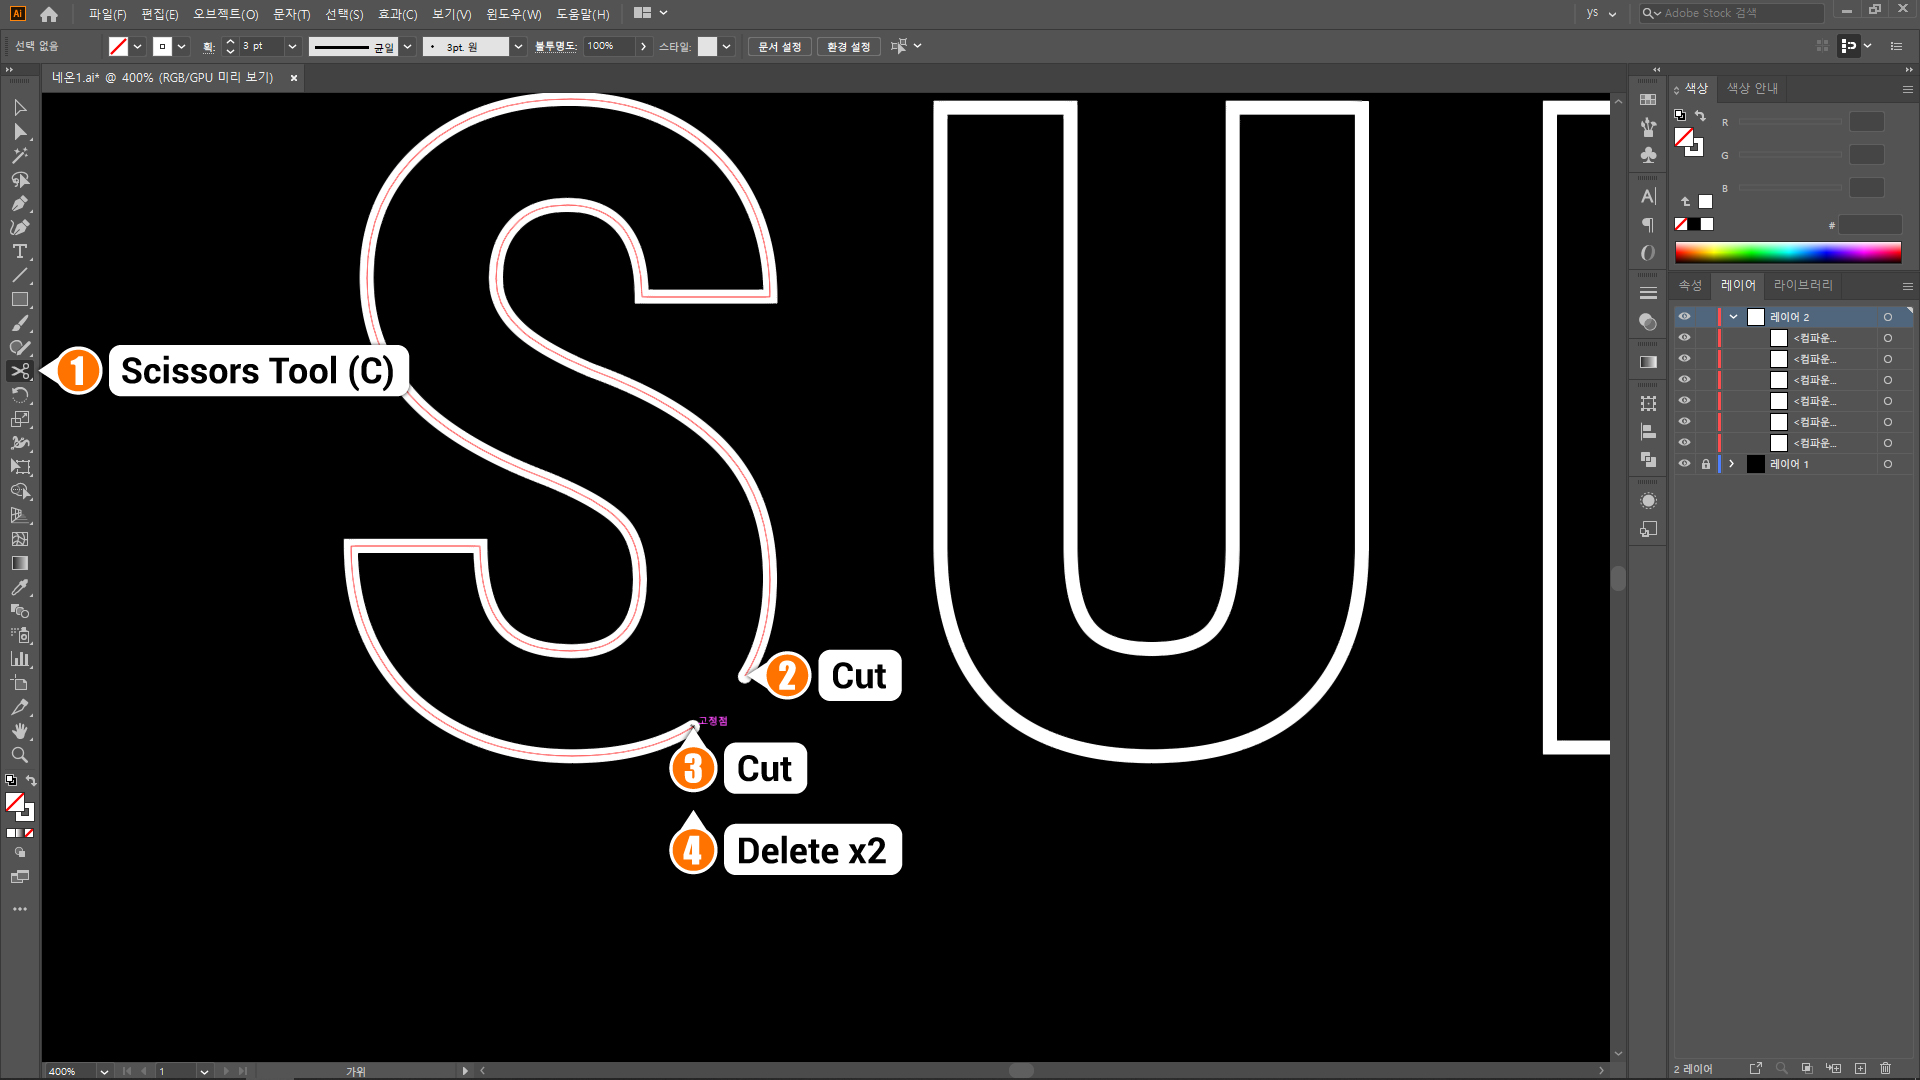The height and width of the screenshot is (1080, 1920).
Task: Toggle visibility of 레이어 1
Action: (x=1684, y=464)
